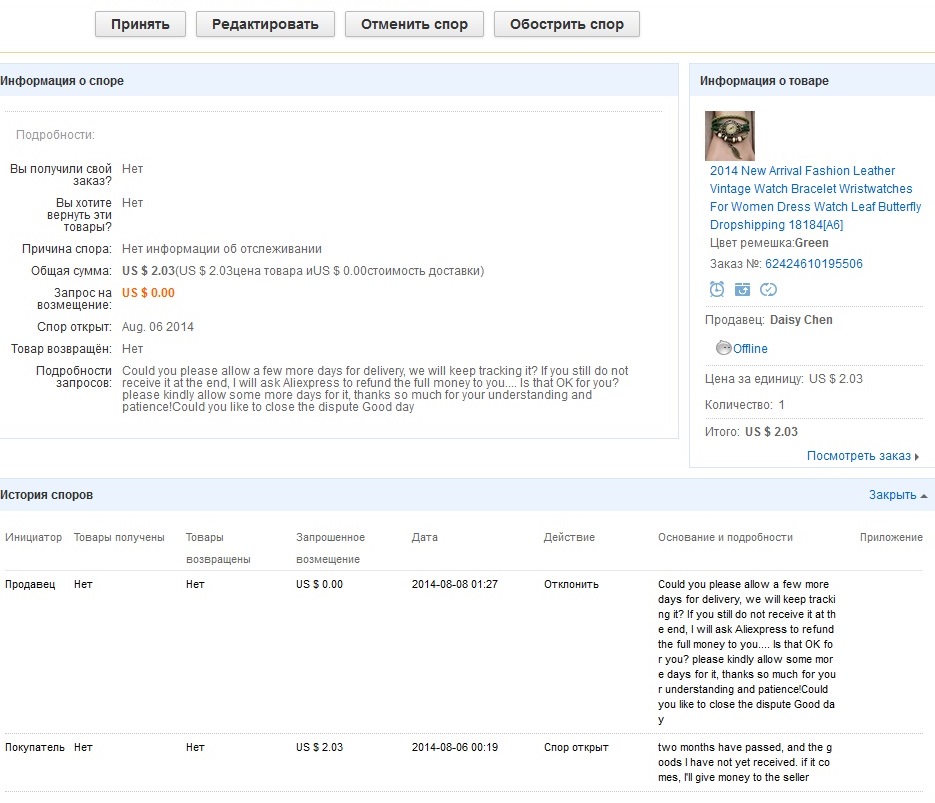Click the Количество: 1 line
The image size is (935, 803).
745,405
